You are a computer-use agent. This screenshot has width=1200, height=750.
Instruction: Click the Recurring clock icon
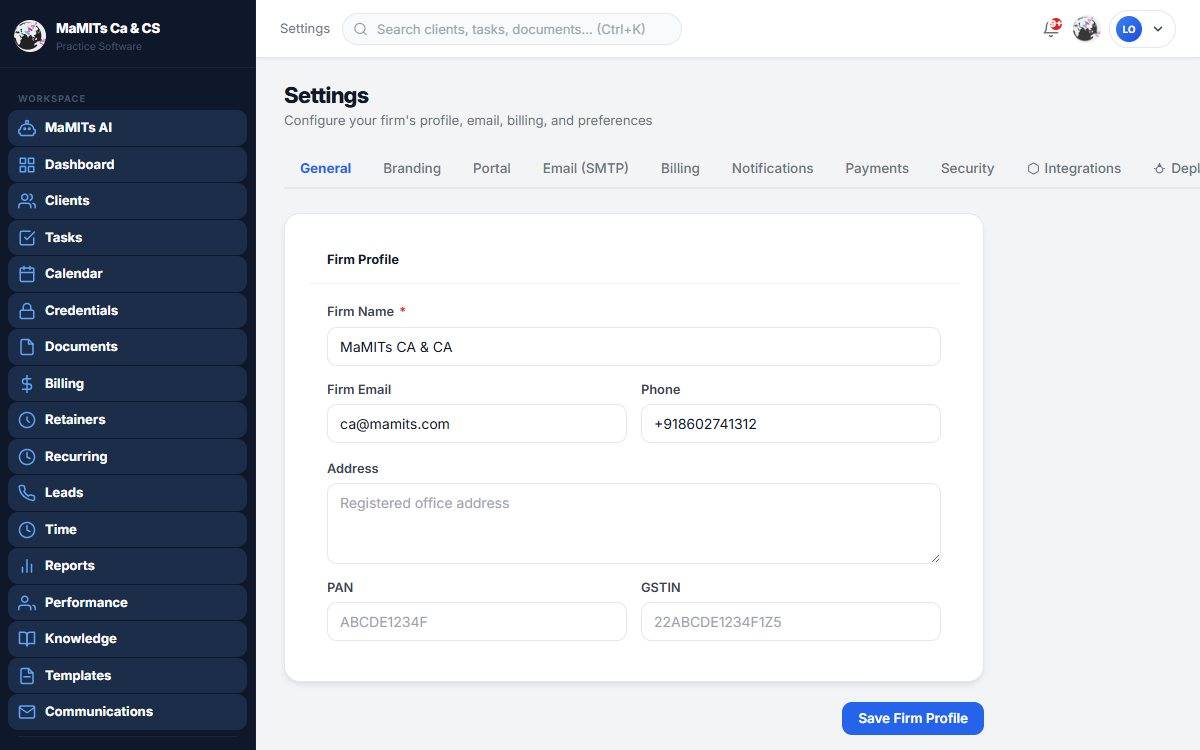click(27, 457)
